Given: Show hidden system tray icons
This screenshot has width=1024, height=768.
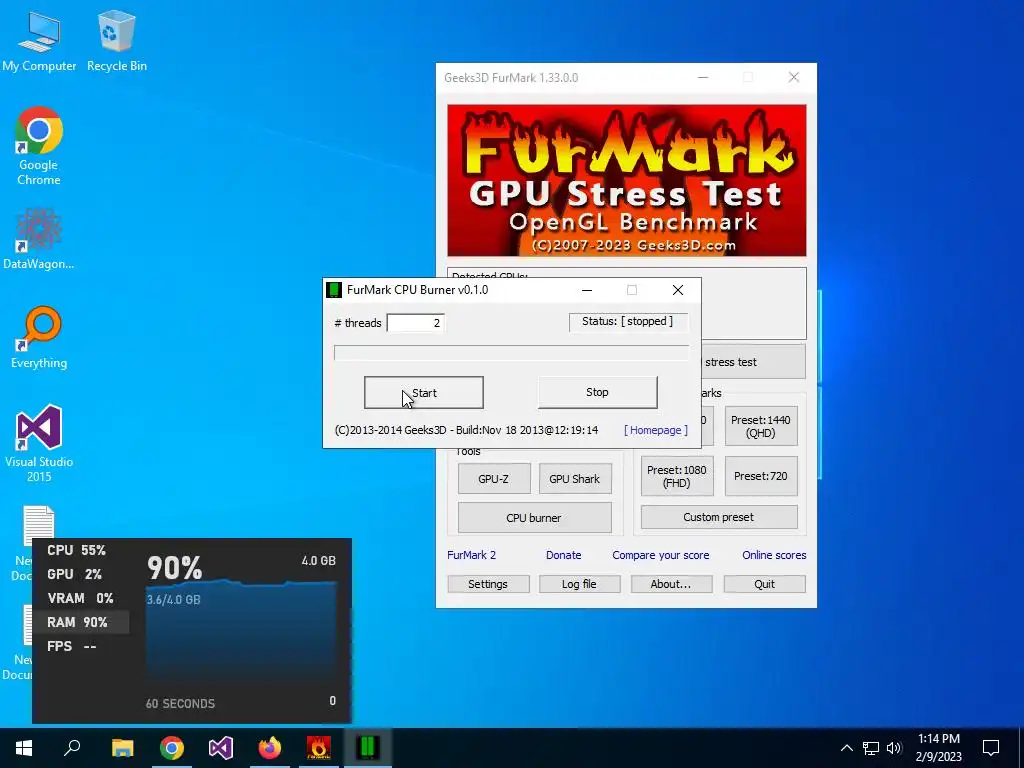Looking at the screenshot, I should (x=846, y=748).
